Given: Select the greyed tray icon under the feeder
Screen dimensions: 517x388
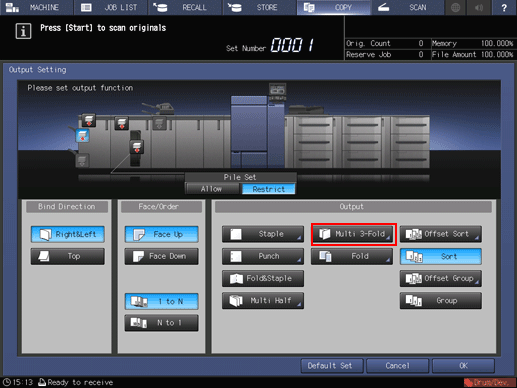Looking at the screenshot, I should [159, 123].
